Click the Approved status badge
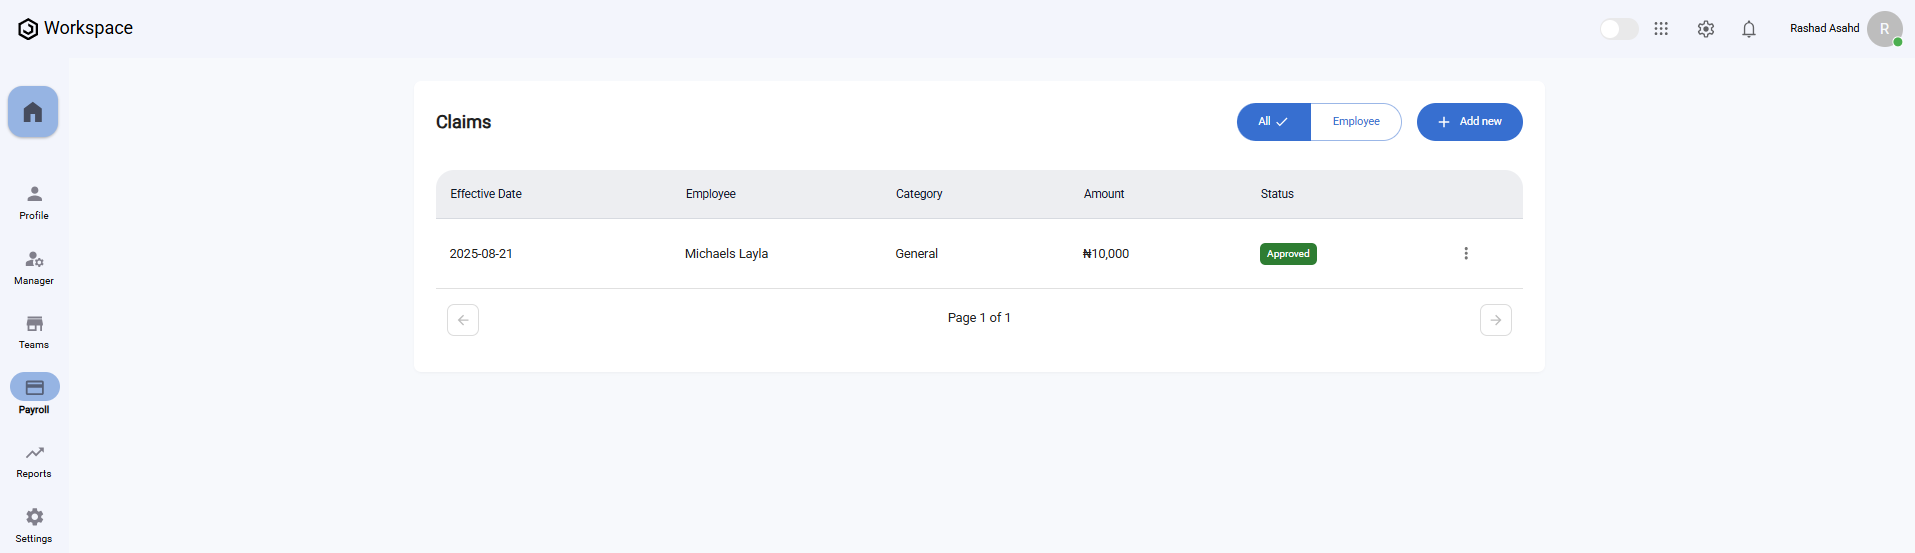Image resolution: width=1915 pixels, height=553 pixels. (x=1288, y=254)
